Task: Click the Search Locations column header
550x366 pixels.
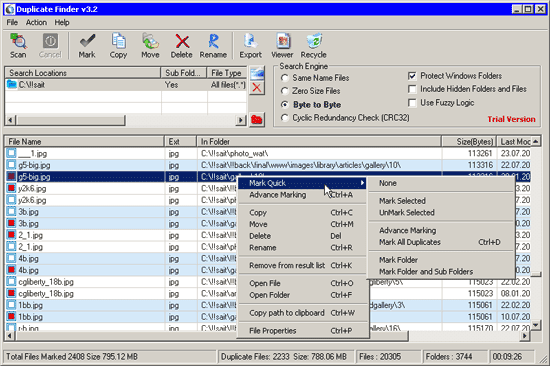Action: click(x=83, y=73)
